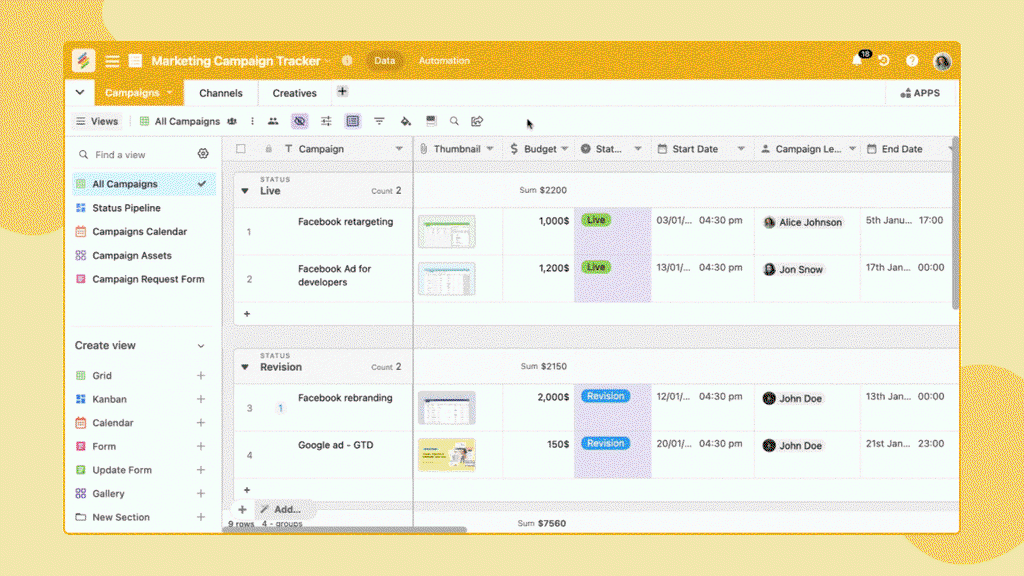The height and width of the screenshot is (576, 1024).
Task: Open the Campaign column dropdown arrow
Action: click(x=399, y=149)
